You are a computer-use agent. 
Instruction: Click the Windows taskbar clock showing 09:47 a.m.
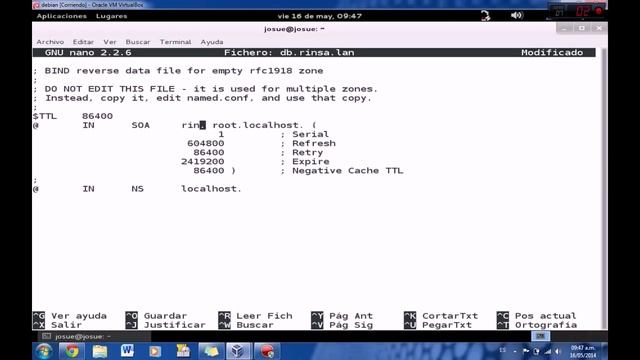(x=583, y=351)
